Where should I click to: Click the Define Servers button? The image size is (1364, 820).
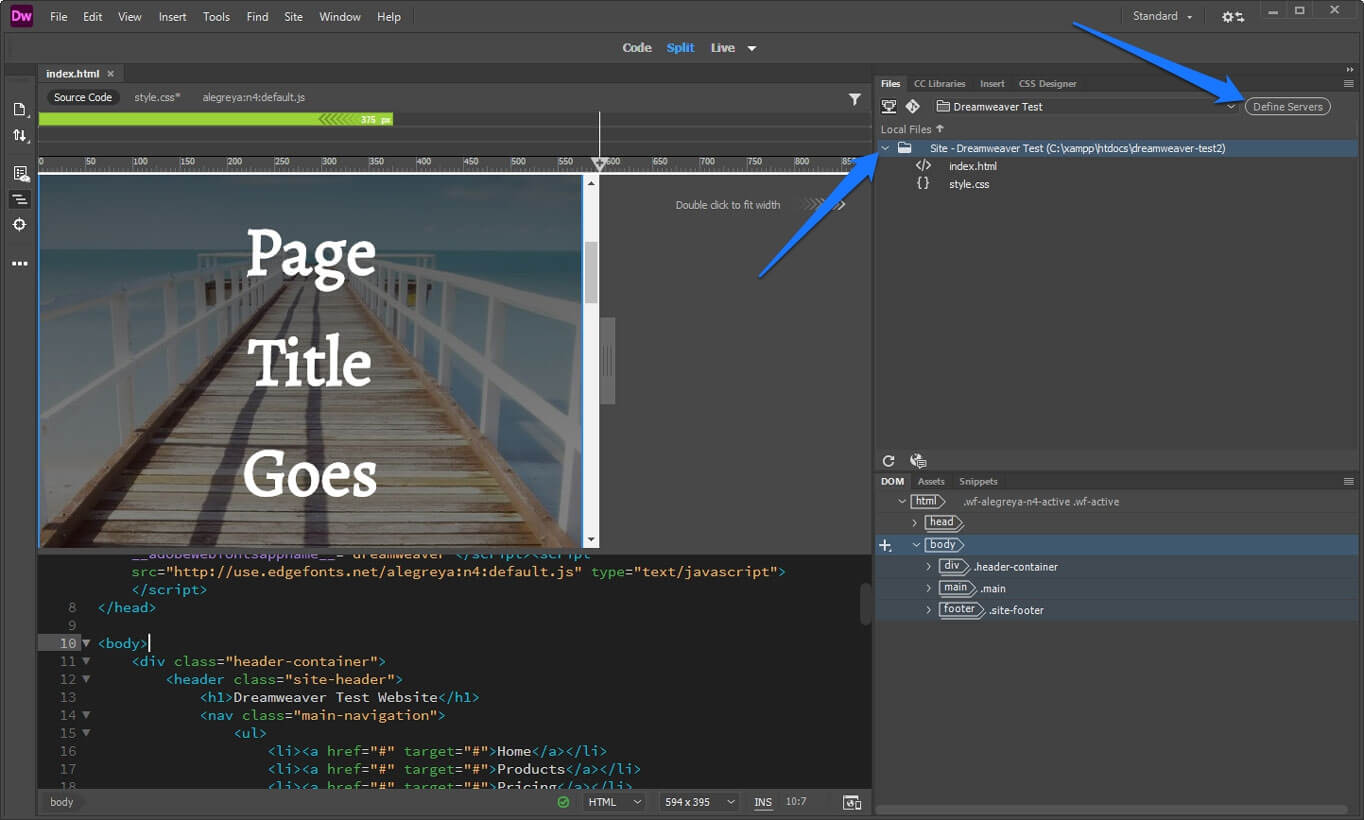[x=1287, y=106]
